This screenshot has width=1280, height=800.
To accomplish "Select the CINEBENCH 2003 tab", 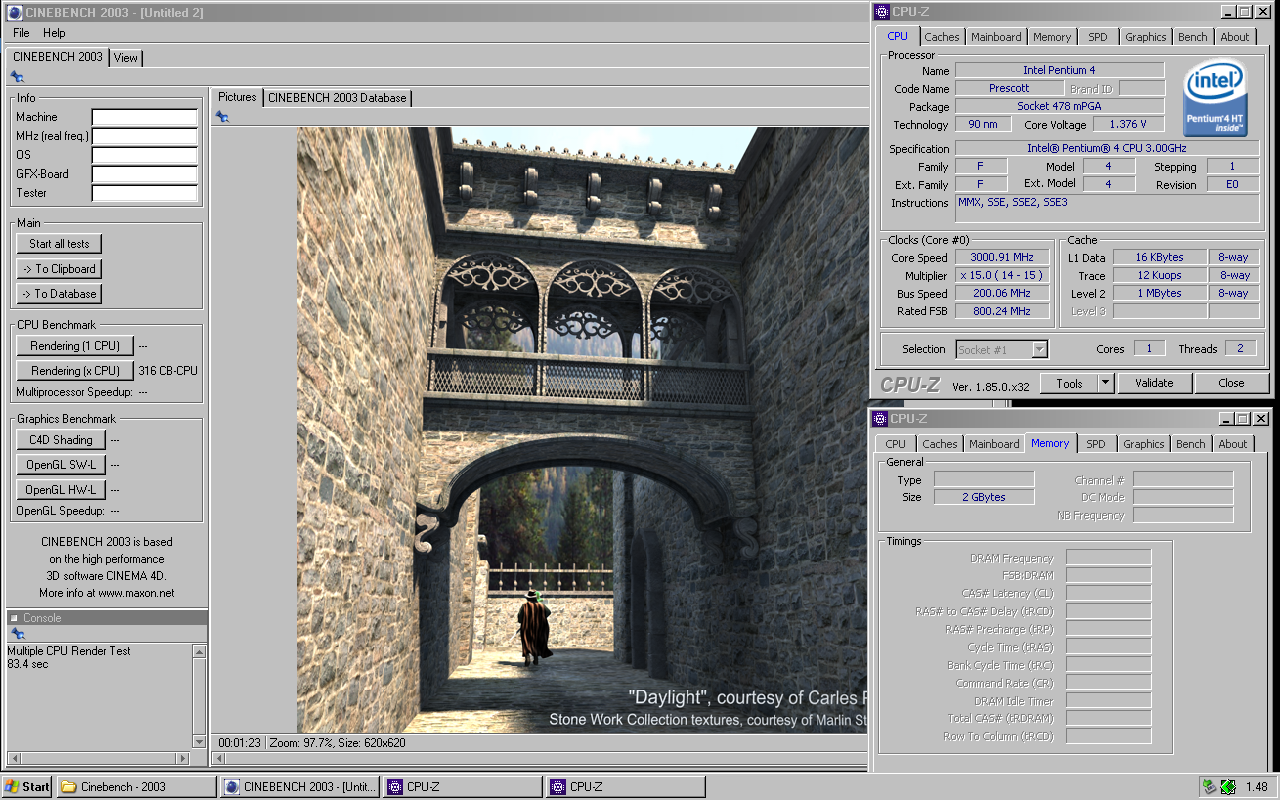I will [58, 57].
